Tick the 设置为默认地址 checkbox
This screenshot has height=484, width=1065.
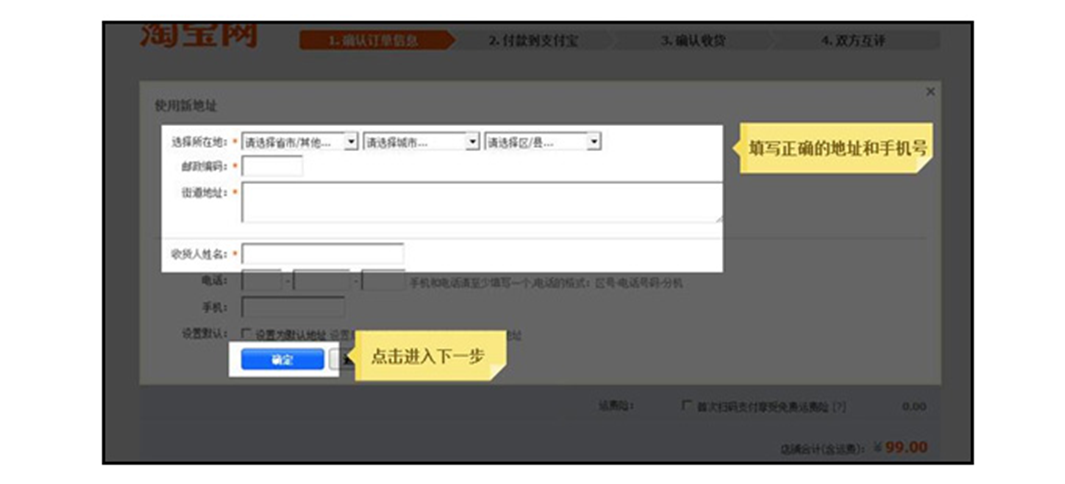tap(246, 334)
